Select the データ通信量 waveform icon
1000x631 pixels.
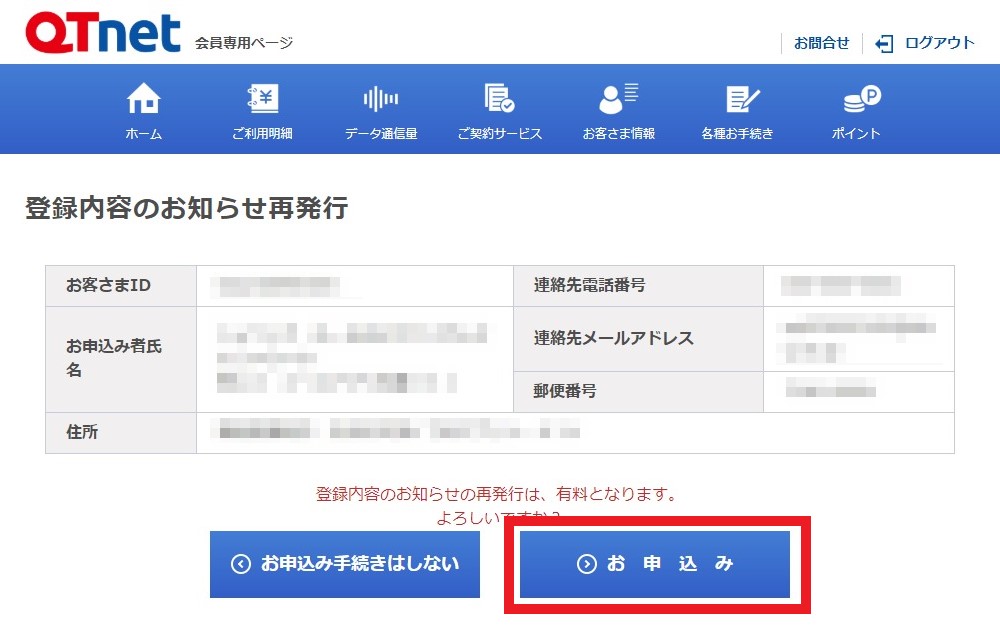(381, 99)
